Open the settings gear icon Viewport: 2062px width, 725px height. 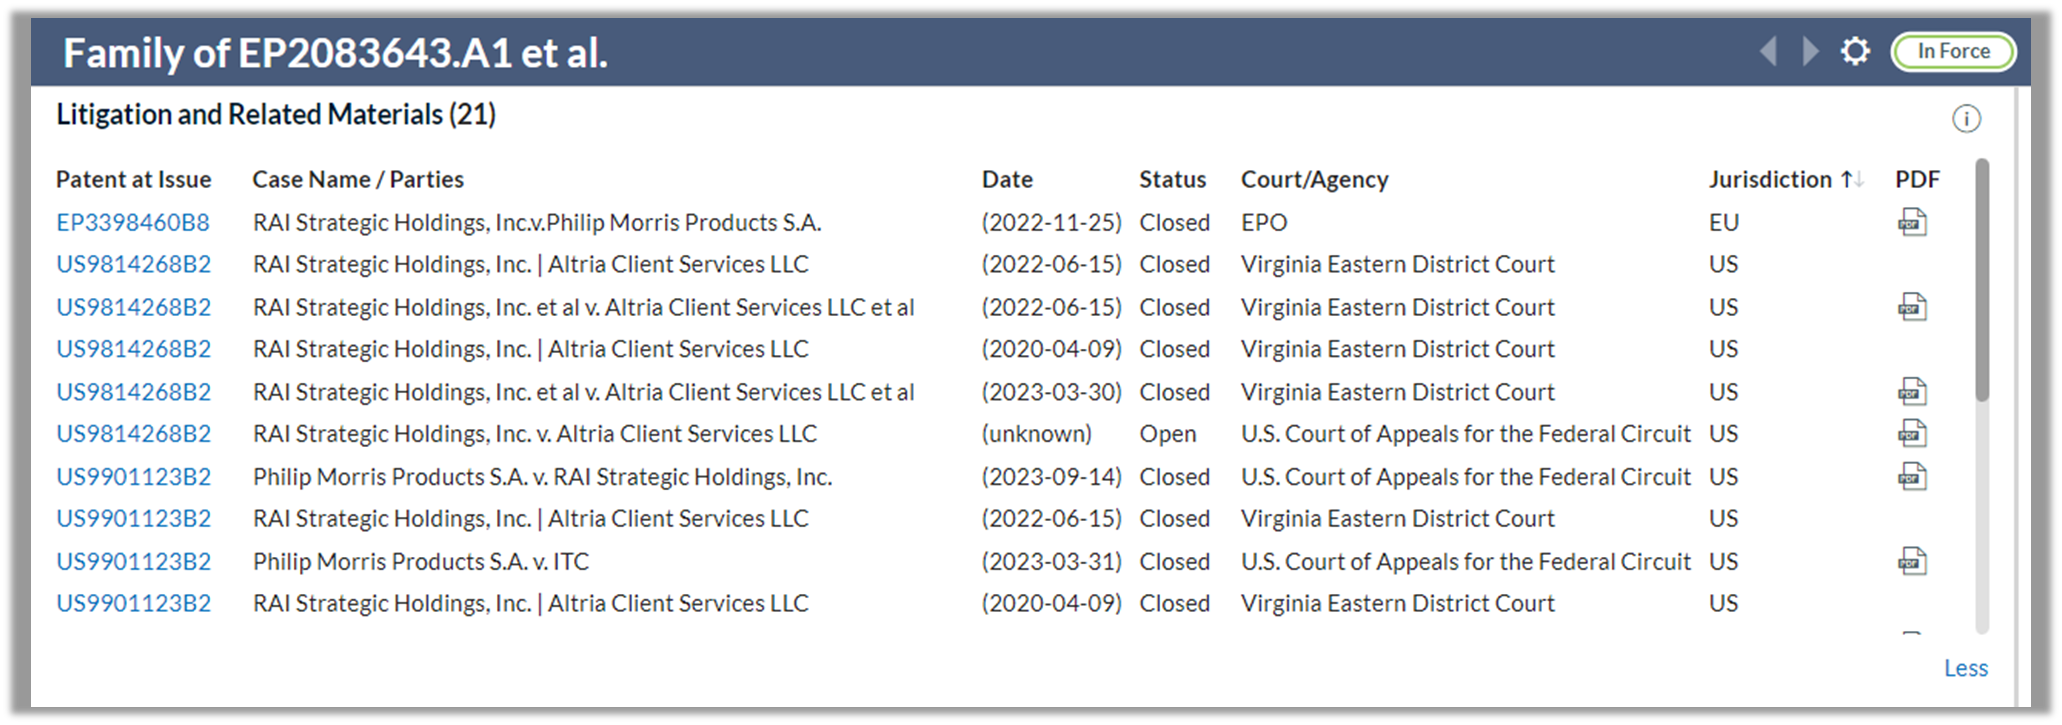click(x=1855, y=51)
